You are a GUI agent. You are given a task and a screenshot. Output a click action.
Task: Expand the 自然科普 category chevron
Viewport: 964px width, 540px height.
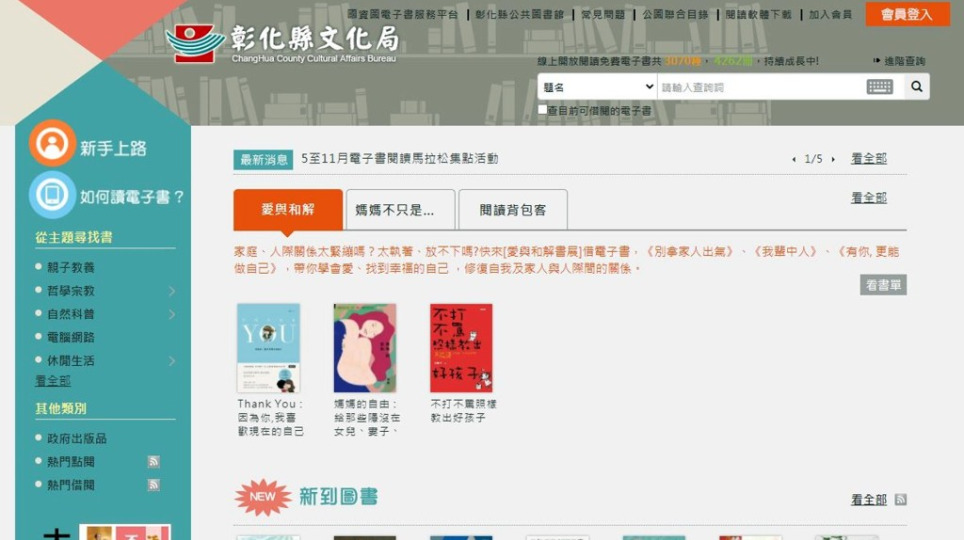(172, 314)
